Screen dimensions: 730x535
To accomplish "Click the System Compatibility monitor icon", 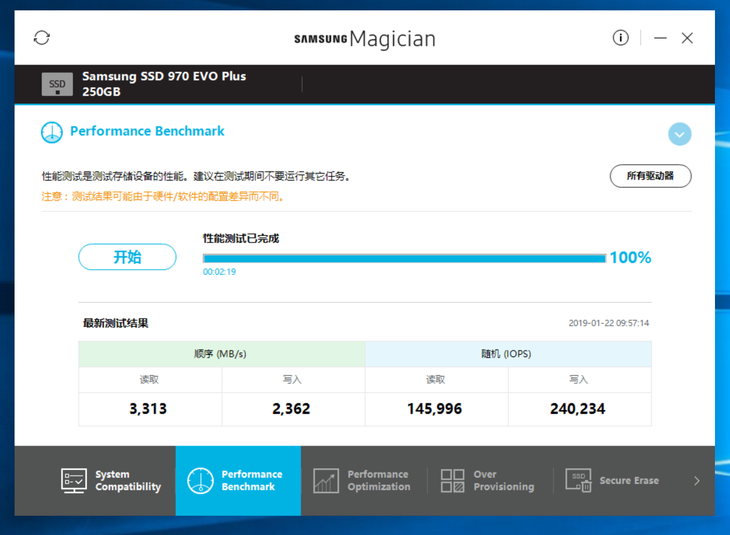I will [74, 481].
